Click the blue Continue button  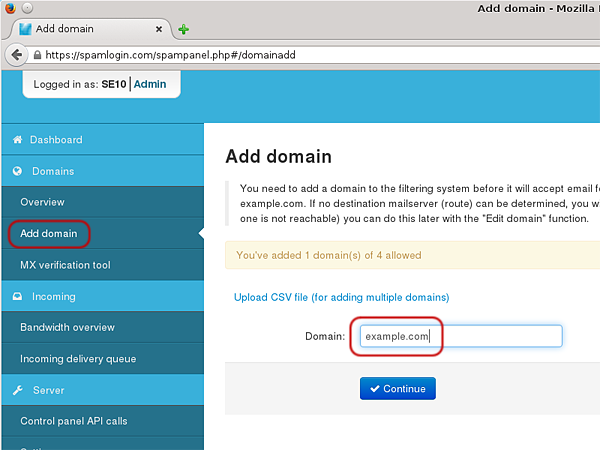tap(398, 388)
